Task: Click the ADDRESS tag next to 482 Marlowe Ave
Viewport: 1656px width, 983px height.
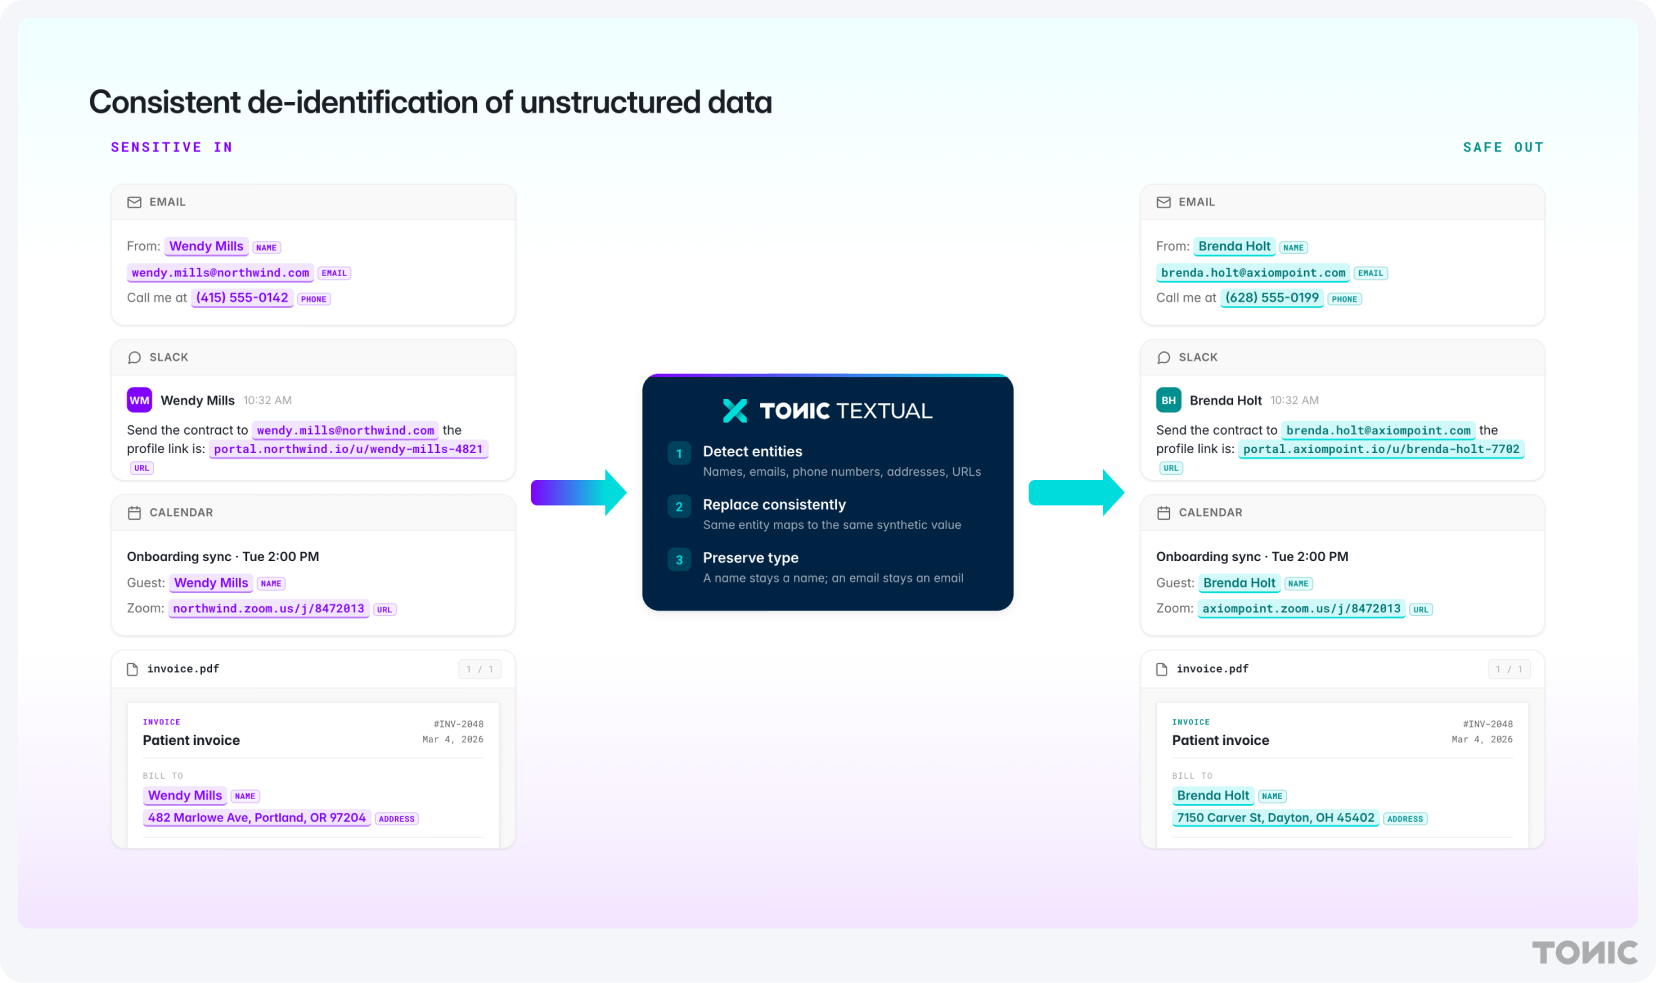Action: pyautogui.click(x=397, y=819)
